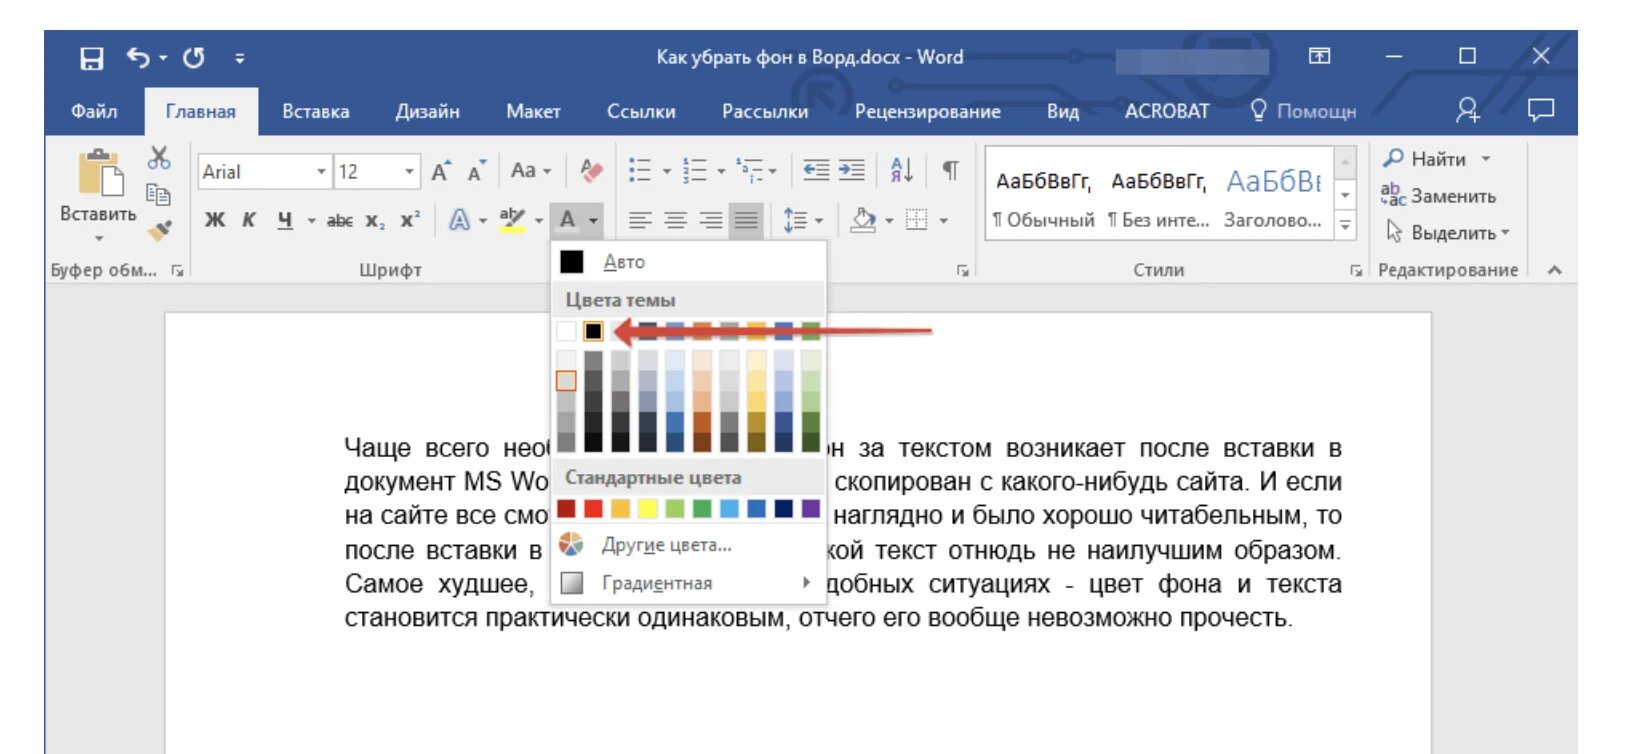Open borders dropdown arrow
This screenshot has width=1638, height=754.
[x=943, y=221]
